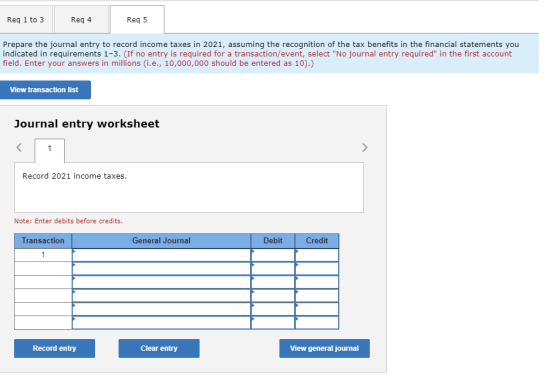Open second row General Journal account dropdown
Screen dimensions: 560x389
point(161,269)
